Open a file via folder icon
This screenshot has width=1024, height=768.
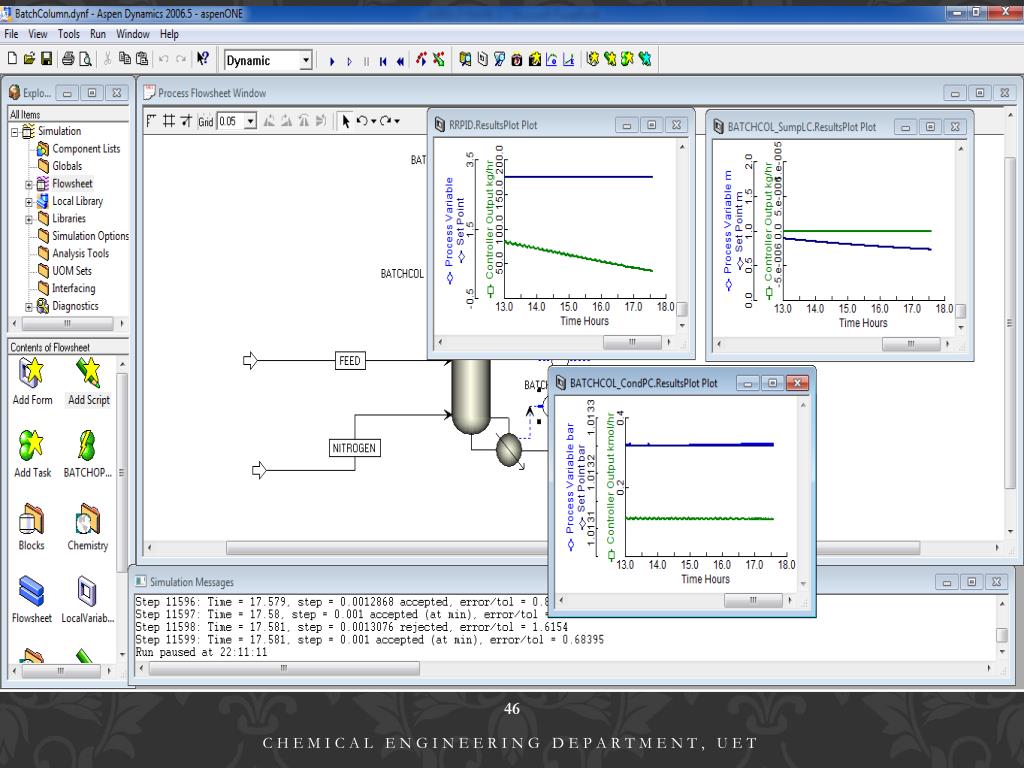(29, 59)
